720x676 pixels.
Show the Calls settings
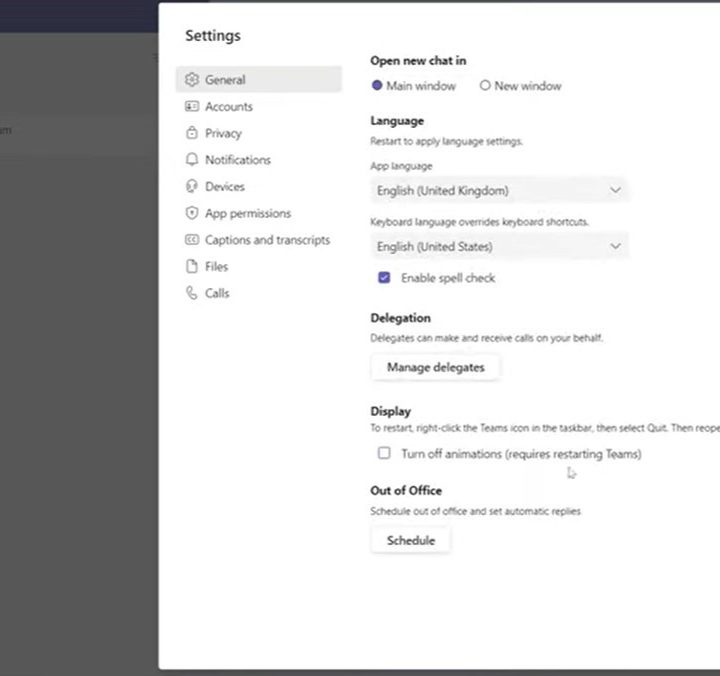coord(259,293)
